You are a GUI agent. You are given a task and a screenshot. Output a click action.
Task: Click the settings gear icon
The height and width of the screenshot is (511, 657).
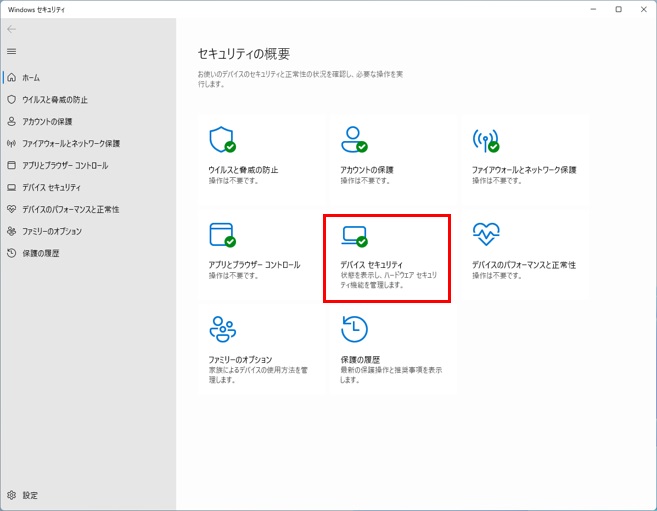[11, 495]
